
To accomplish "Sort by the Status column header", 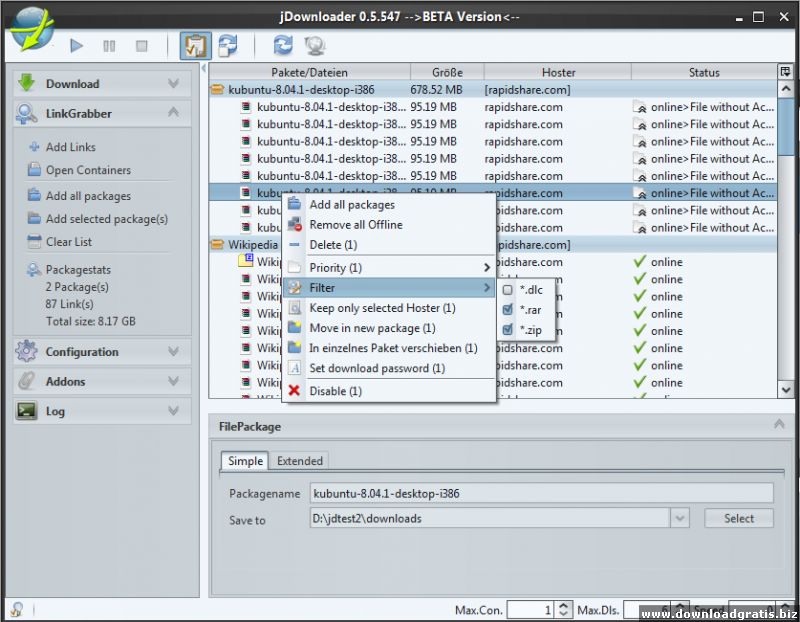I will pos(704,72).
